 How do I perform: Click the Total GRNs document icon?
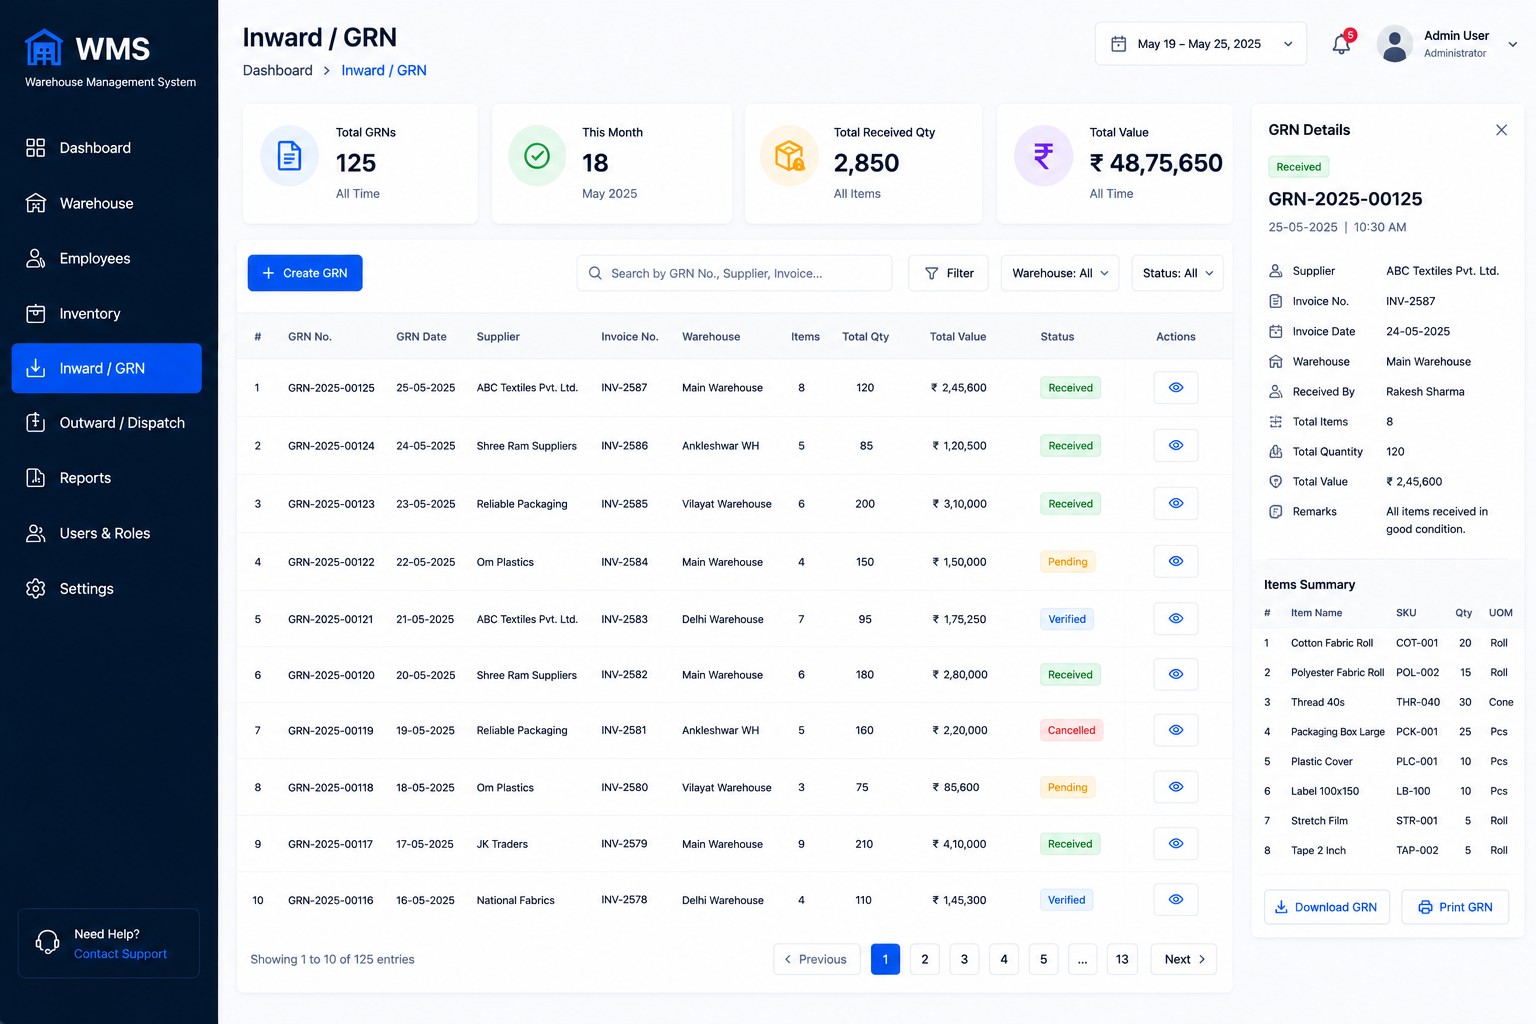[x=289, y=156]
